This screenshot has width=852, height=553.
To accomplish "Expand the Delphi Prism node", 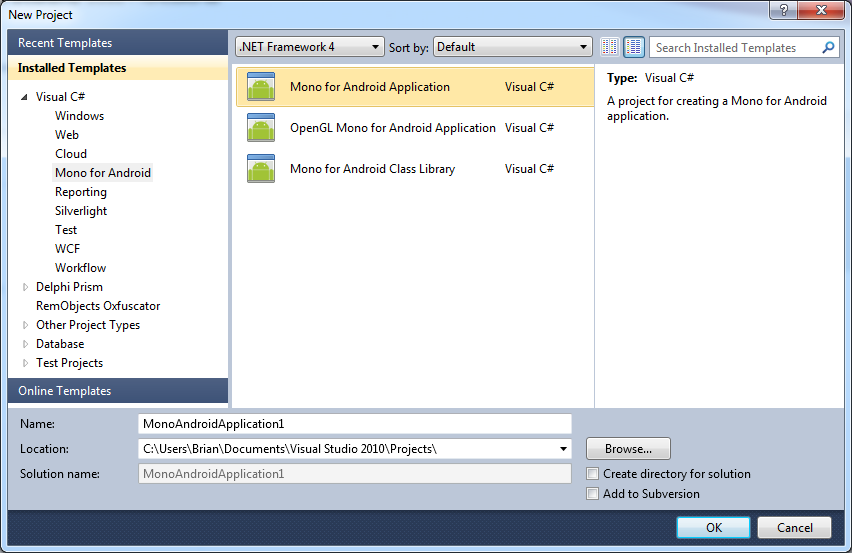I will coord(25,287).
